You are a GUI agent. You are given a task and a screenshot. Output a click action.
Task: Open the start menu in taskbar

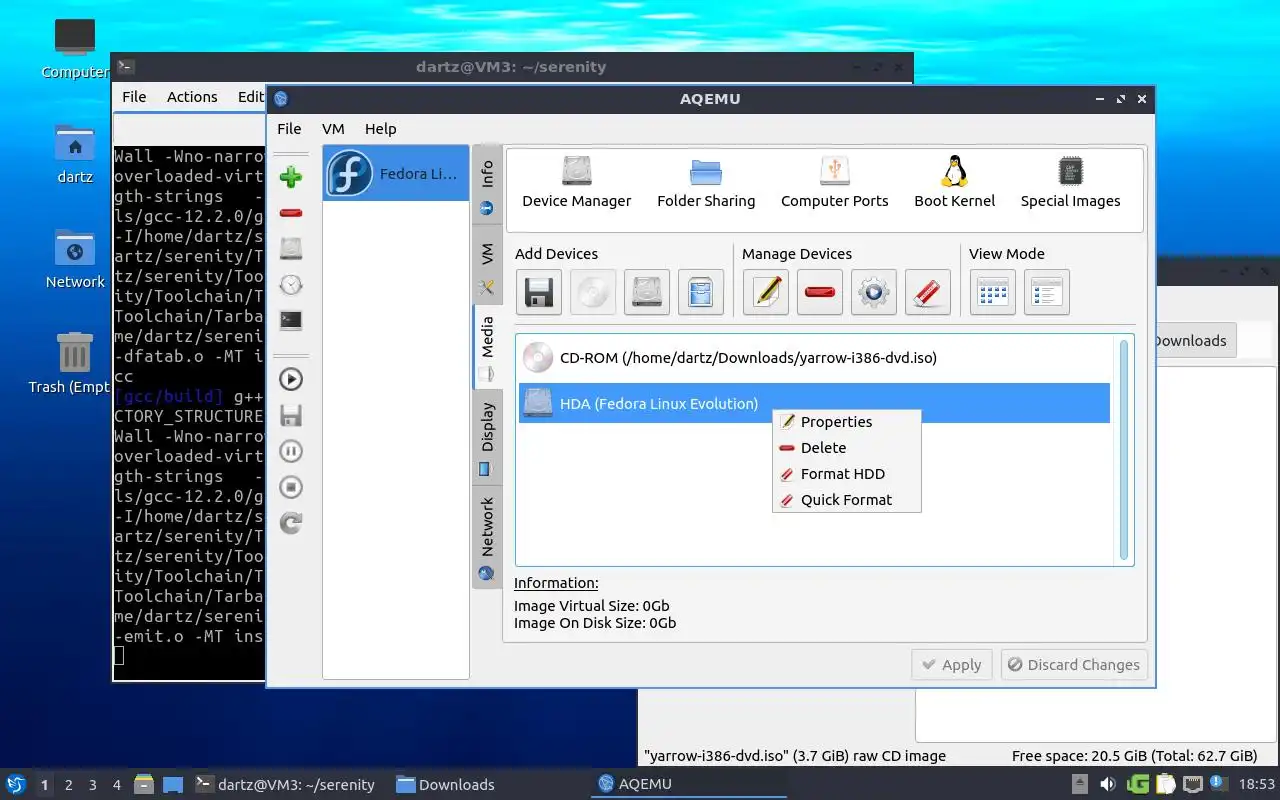click(x=16, y=784)
